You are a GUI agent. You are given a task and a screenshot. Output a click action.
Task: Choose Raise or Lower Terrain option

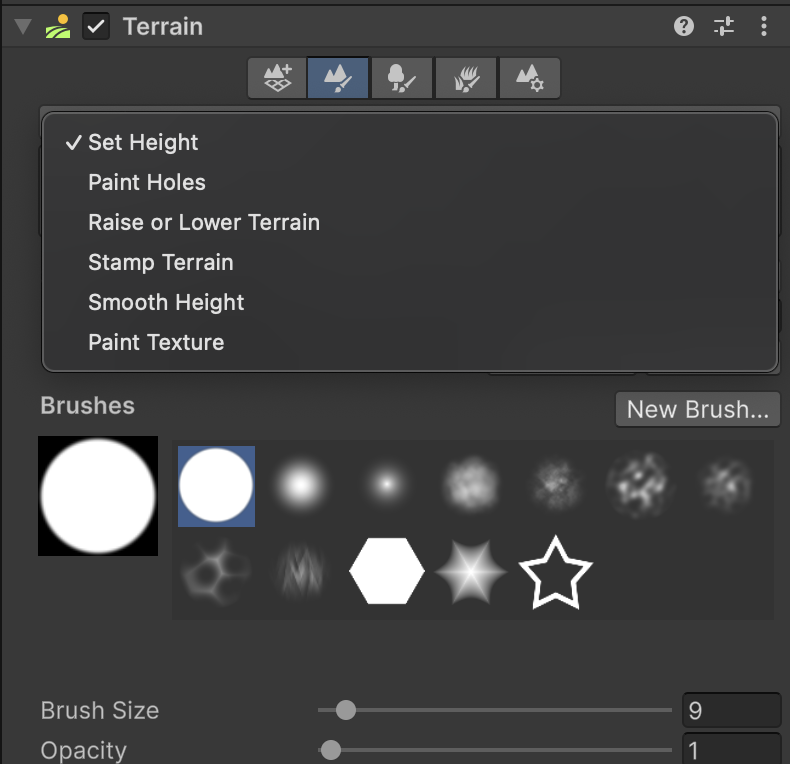[x=204, y=222]
